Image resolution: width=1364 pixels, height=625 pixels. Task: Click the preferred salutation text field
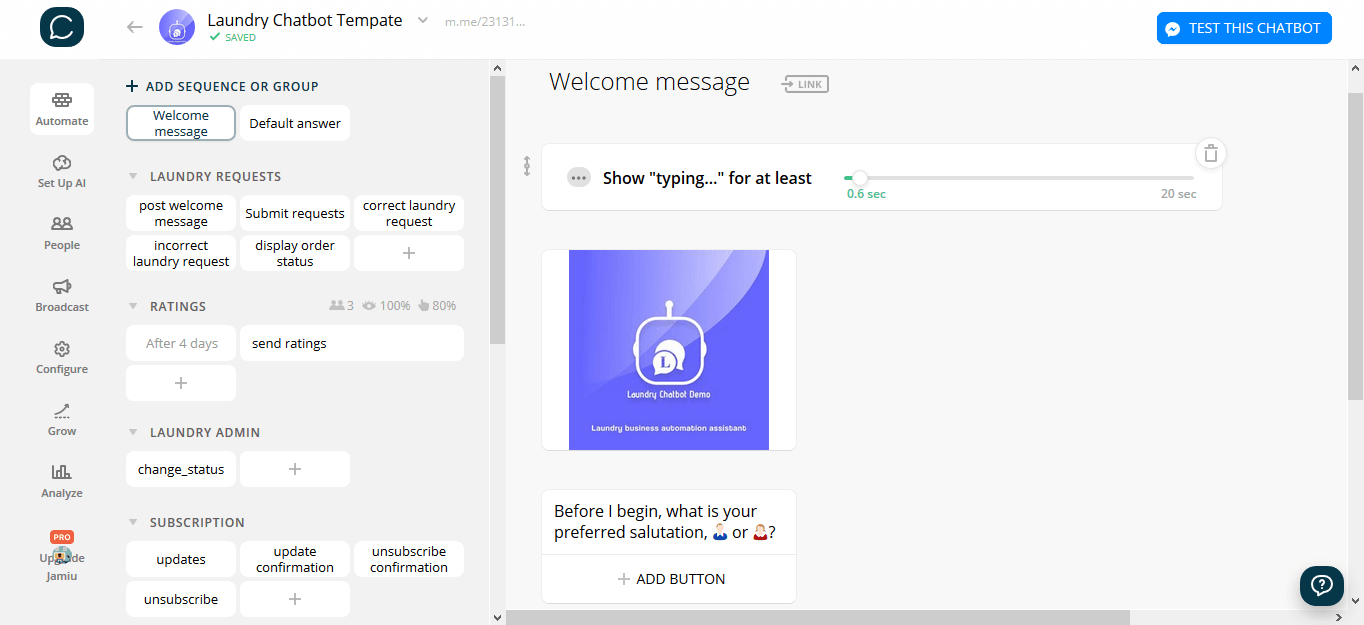click(x=669, y=522)
